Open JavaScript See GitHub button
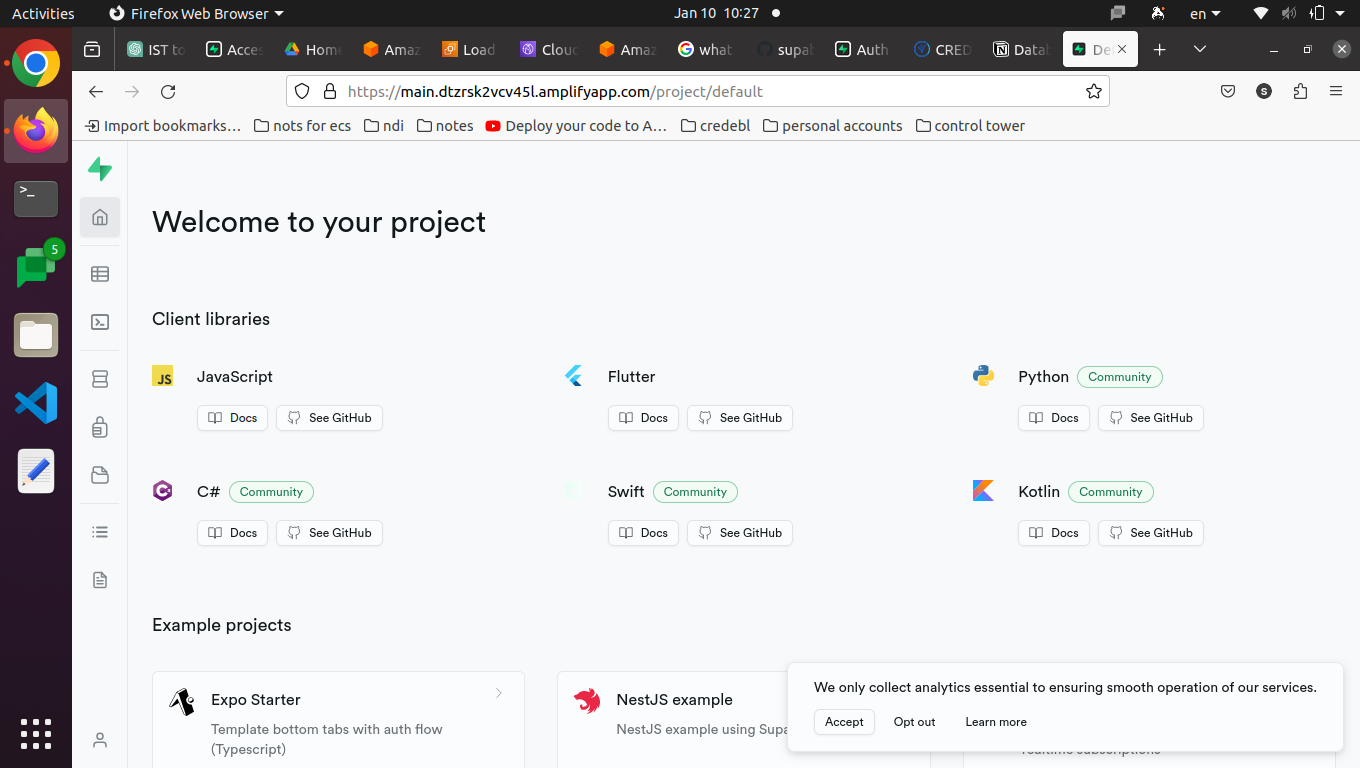The image size is (1360, 768). 329,418
